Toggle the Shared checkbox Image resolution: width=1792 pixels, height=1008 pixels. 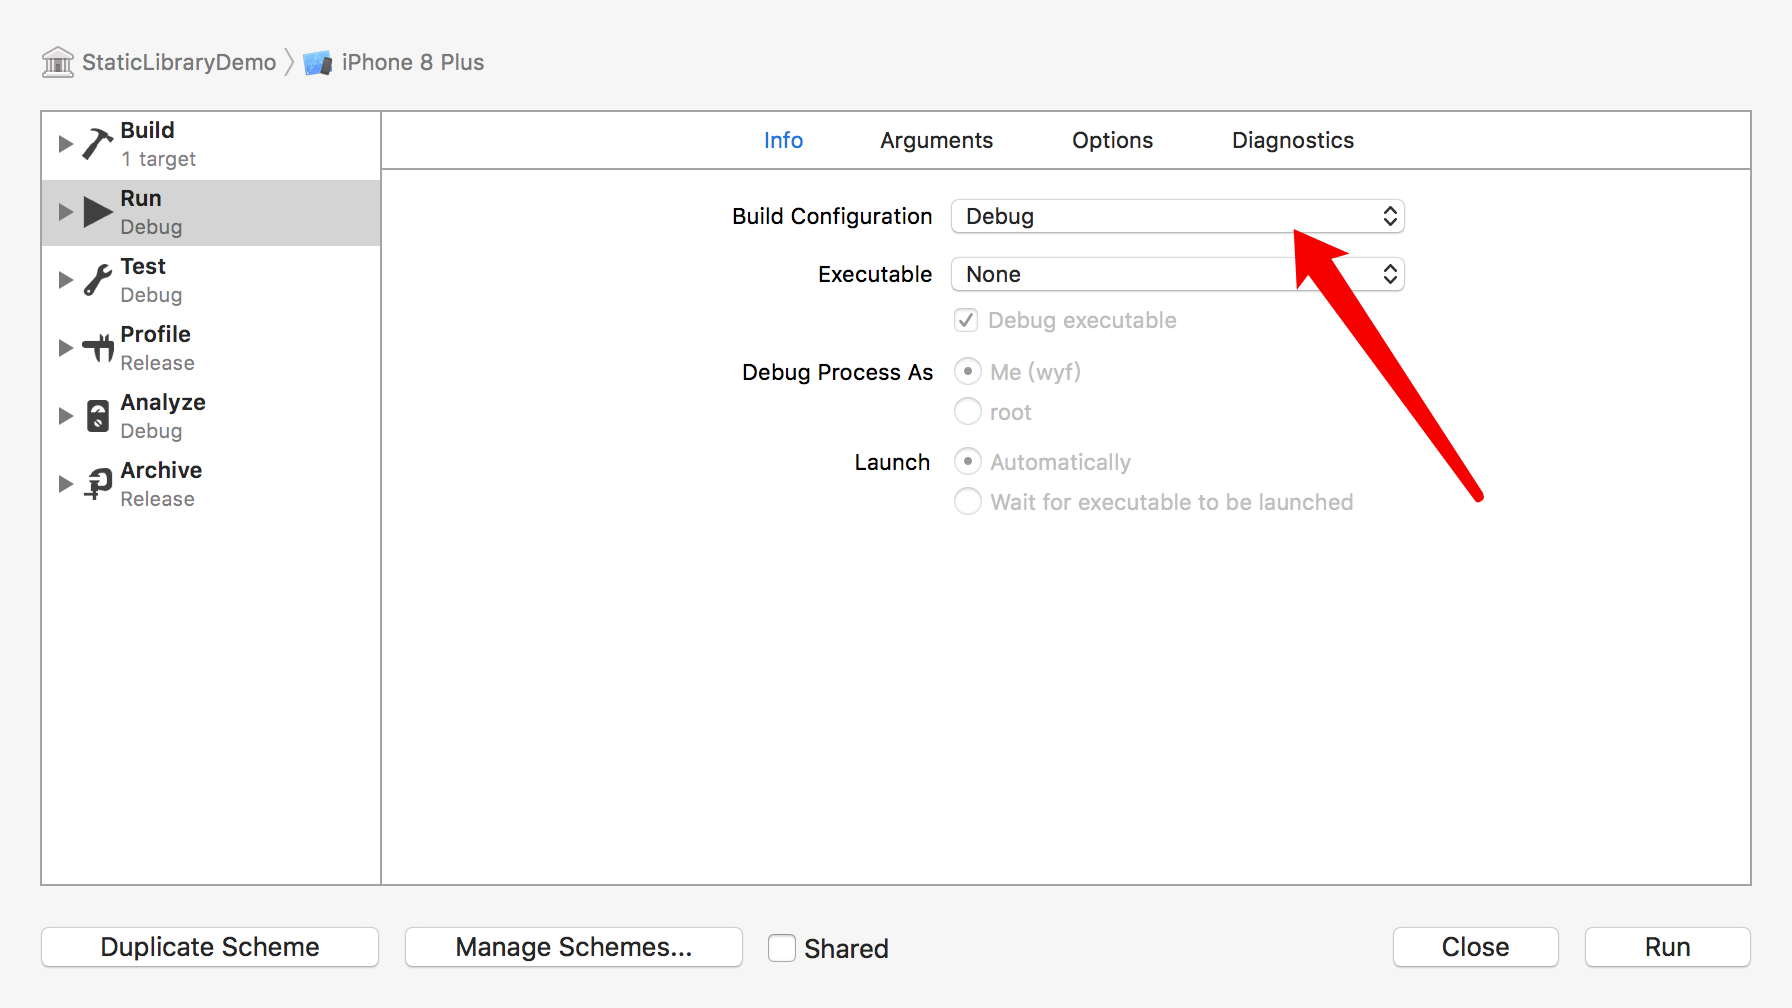(x=782, y=948)
